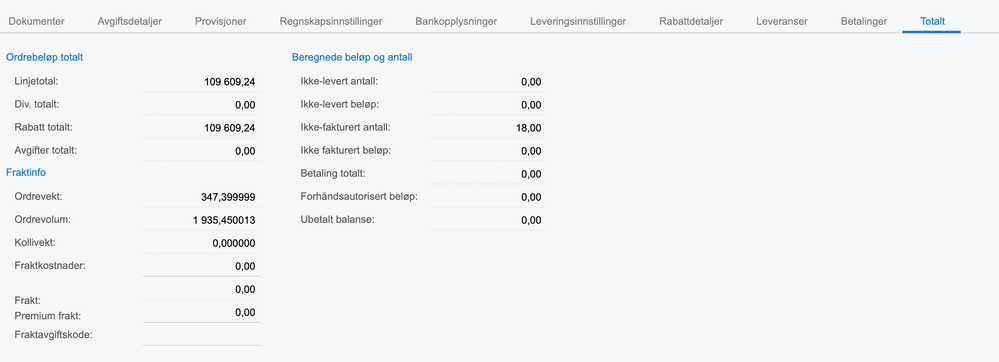Select the Rabatt totalt amount field

[x=202, y=127]
